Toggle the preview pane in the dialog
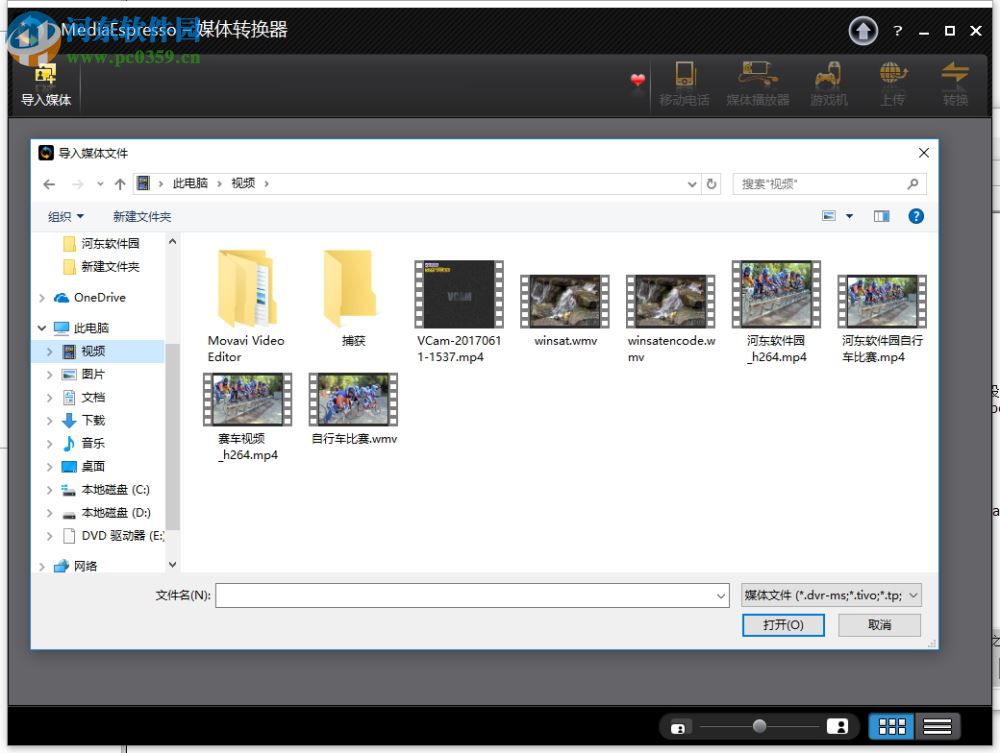This screenshot has height=753, width=1000. coord(881,216)
